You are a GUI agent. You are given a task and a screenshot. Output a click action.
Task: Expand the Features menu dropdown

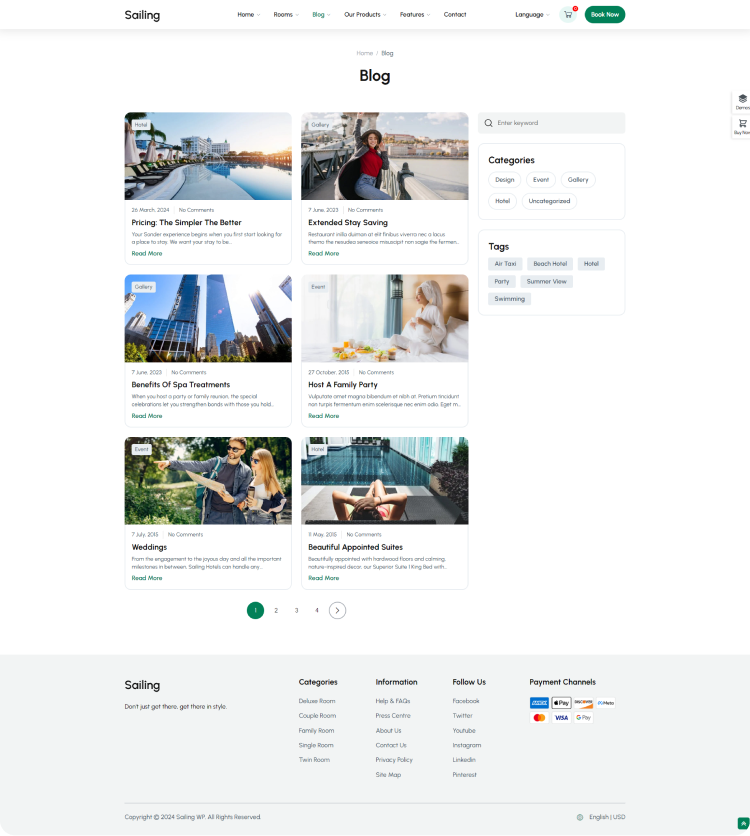click(415, 14)
